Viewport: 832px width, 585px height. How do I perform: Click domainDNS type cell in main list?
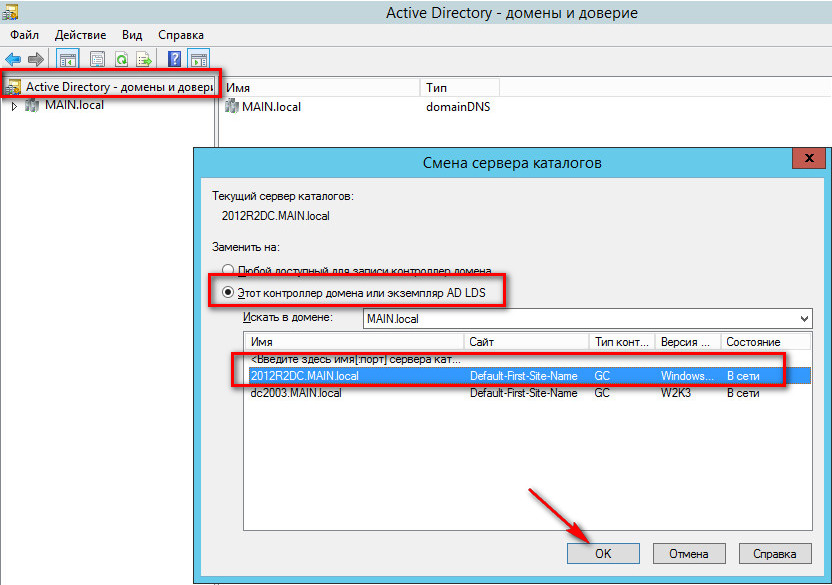point(458,107)
